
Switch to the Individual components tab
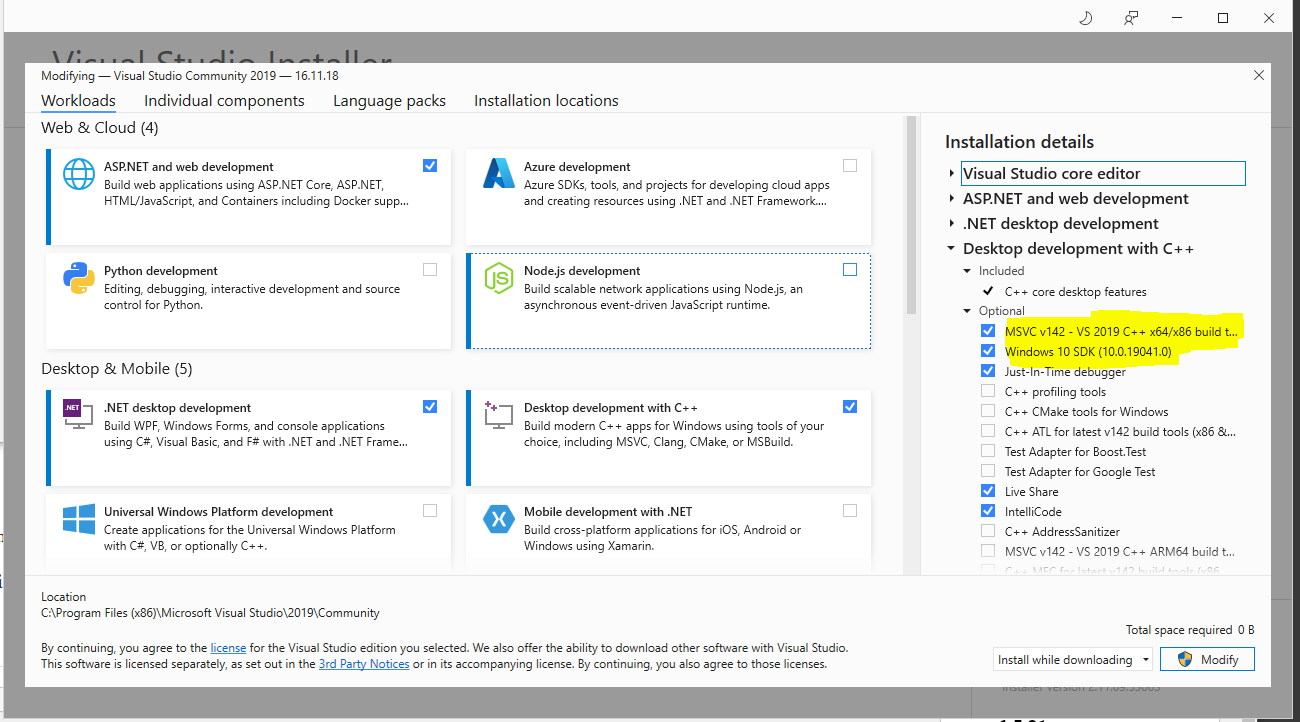pos(224,101)
